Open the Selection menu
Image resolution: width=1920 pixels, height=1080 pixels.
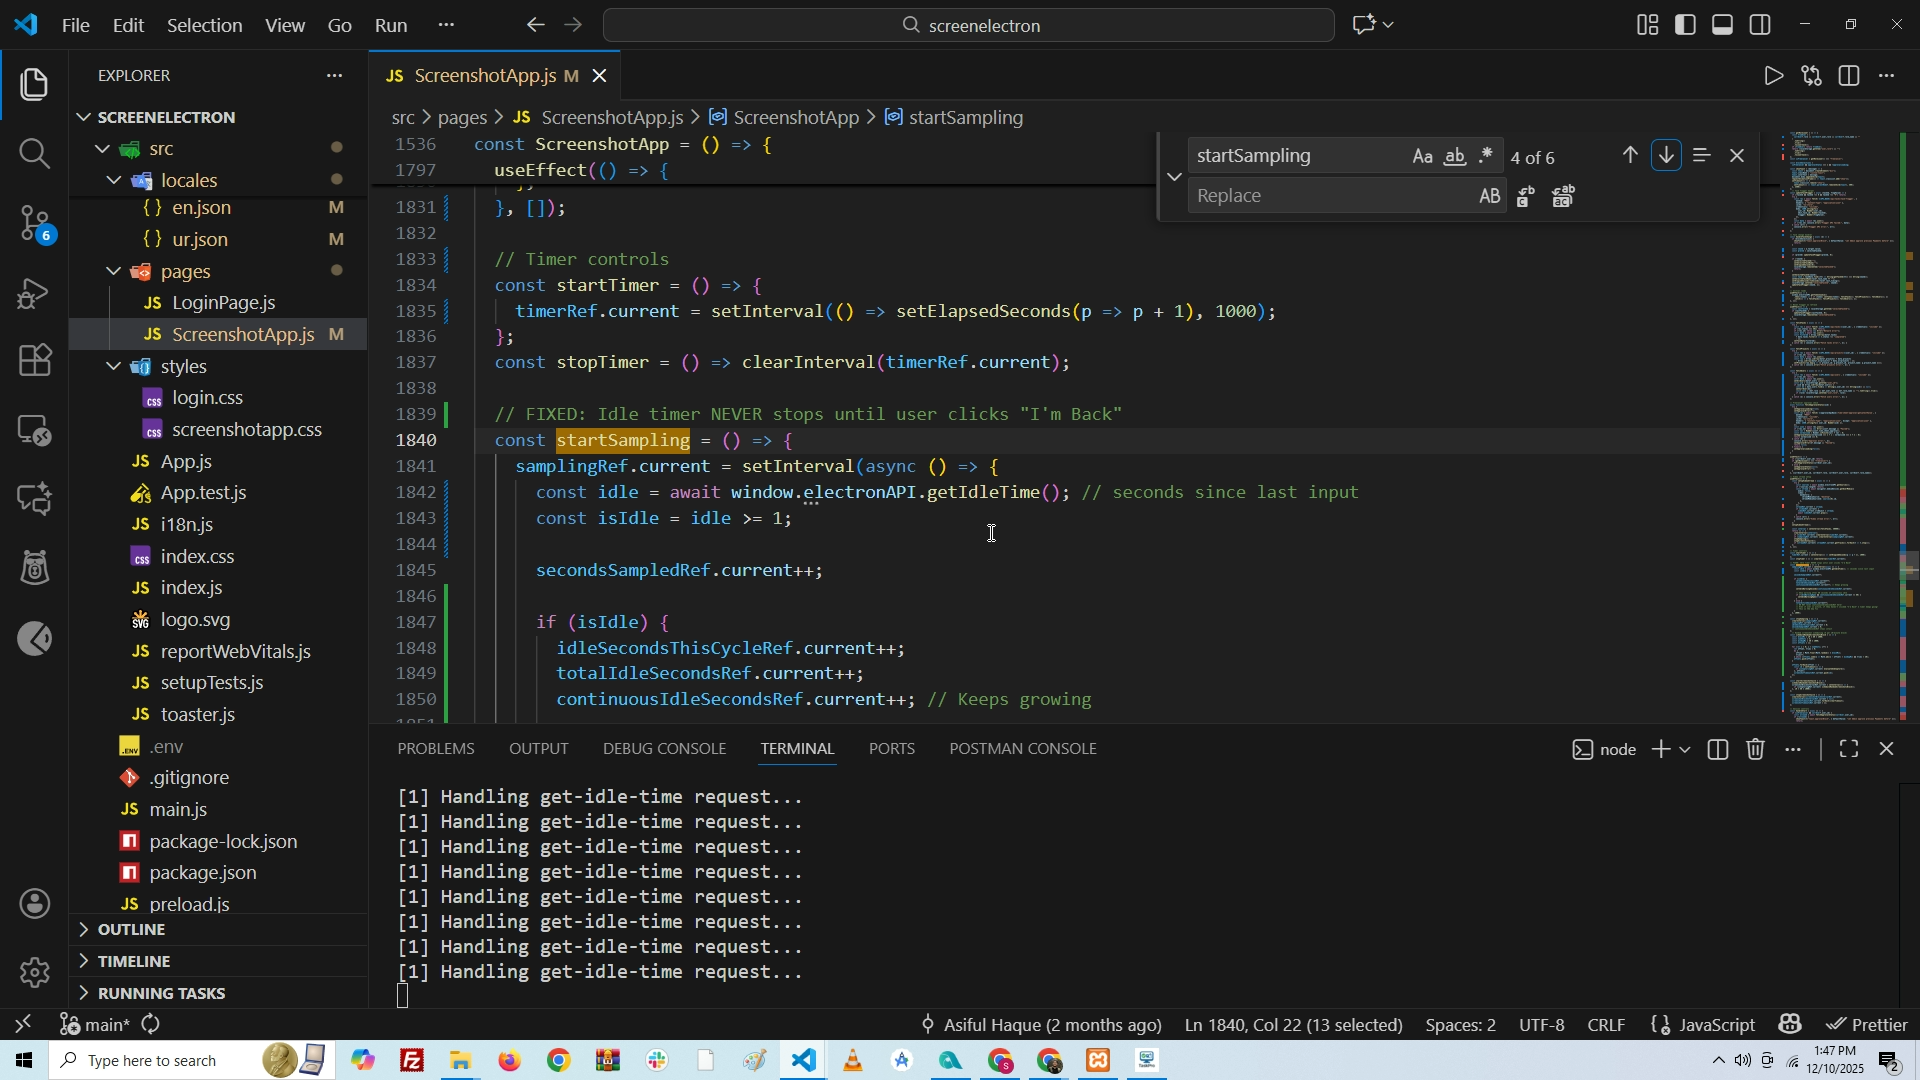click(203, 25)
